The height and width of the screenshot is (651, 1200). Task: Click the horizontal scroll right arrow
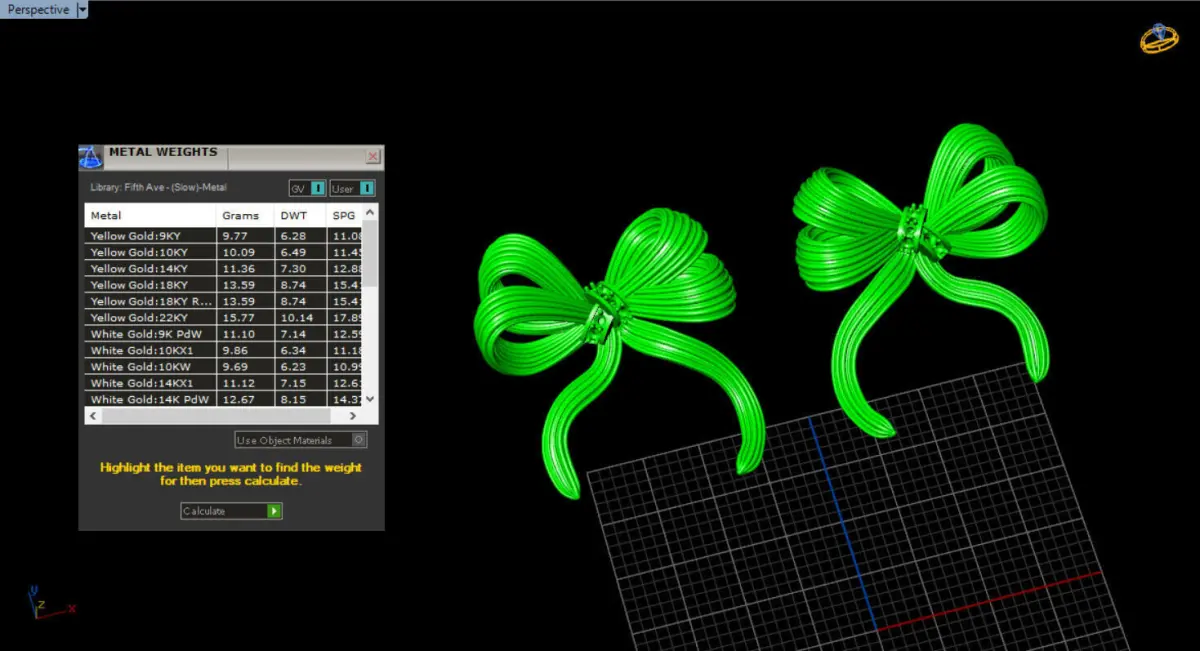(355, 414)
